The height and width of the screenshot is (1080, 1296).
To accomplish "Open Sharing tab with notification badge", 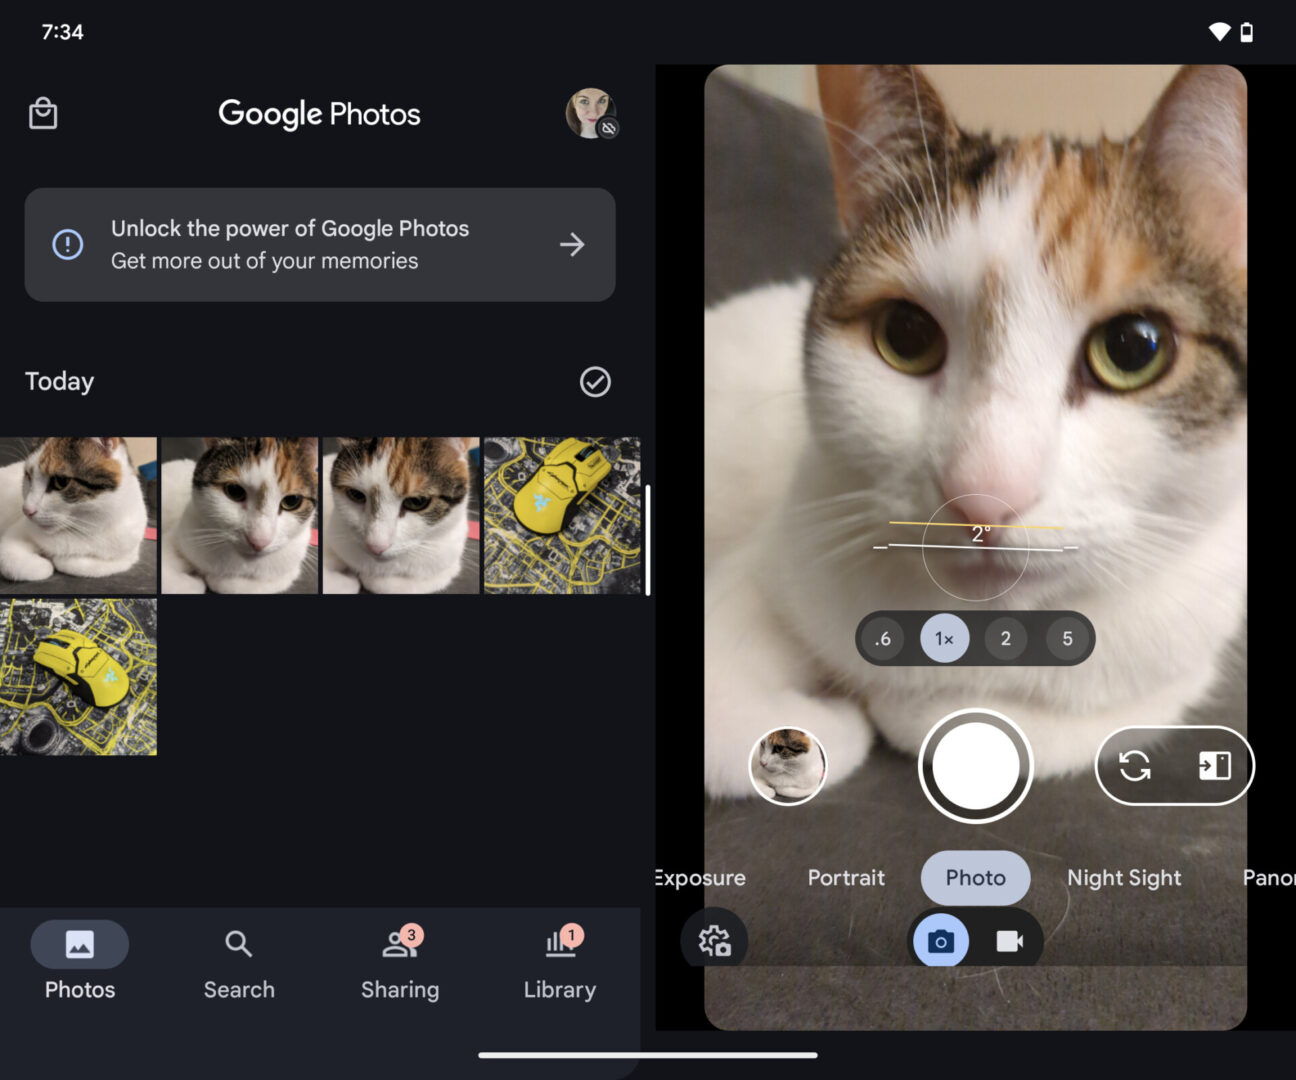I will (400, 962).
